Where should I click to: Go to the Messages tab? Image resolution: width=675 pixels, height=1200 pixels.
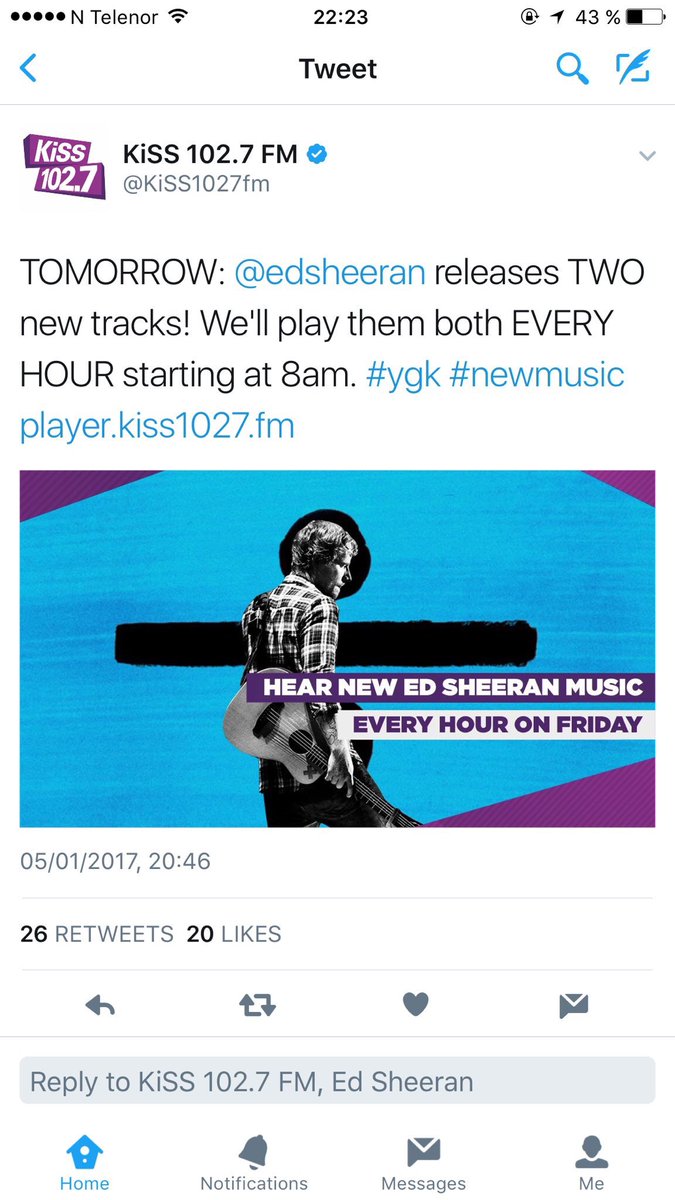(423, 1163)
